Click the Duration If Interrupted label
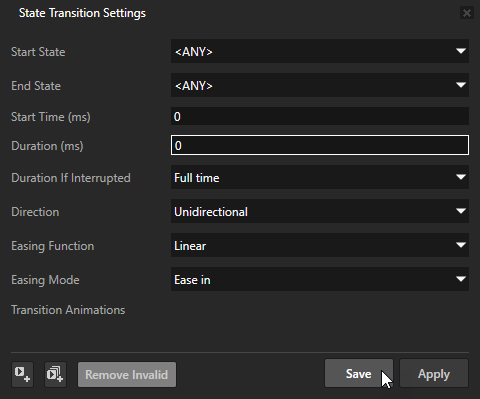This screenshot has width=480, height=399. coord(71,178)
